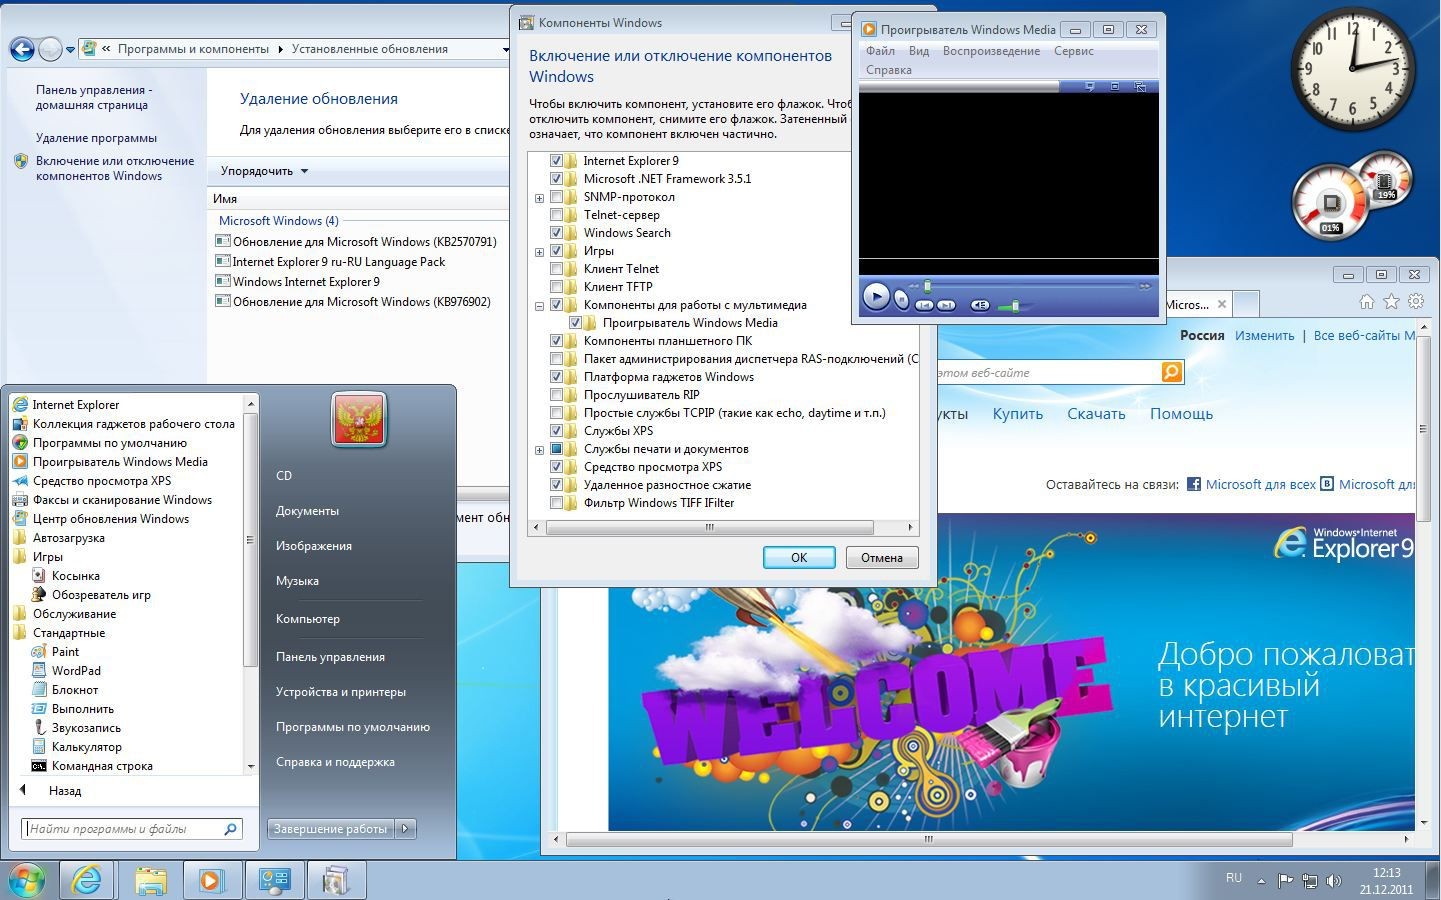Open the Упорядочить dropdown

tap(264, 170)
